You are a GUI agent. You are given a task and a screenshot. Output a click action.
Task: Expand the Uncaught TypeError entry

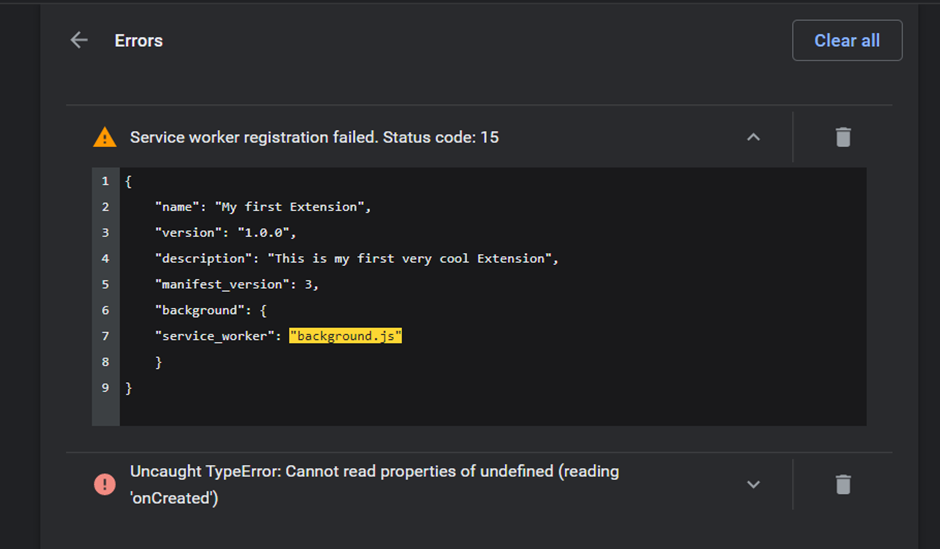click(x=753, y=484)
